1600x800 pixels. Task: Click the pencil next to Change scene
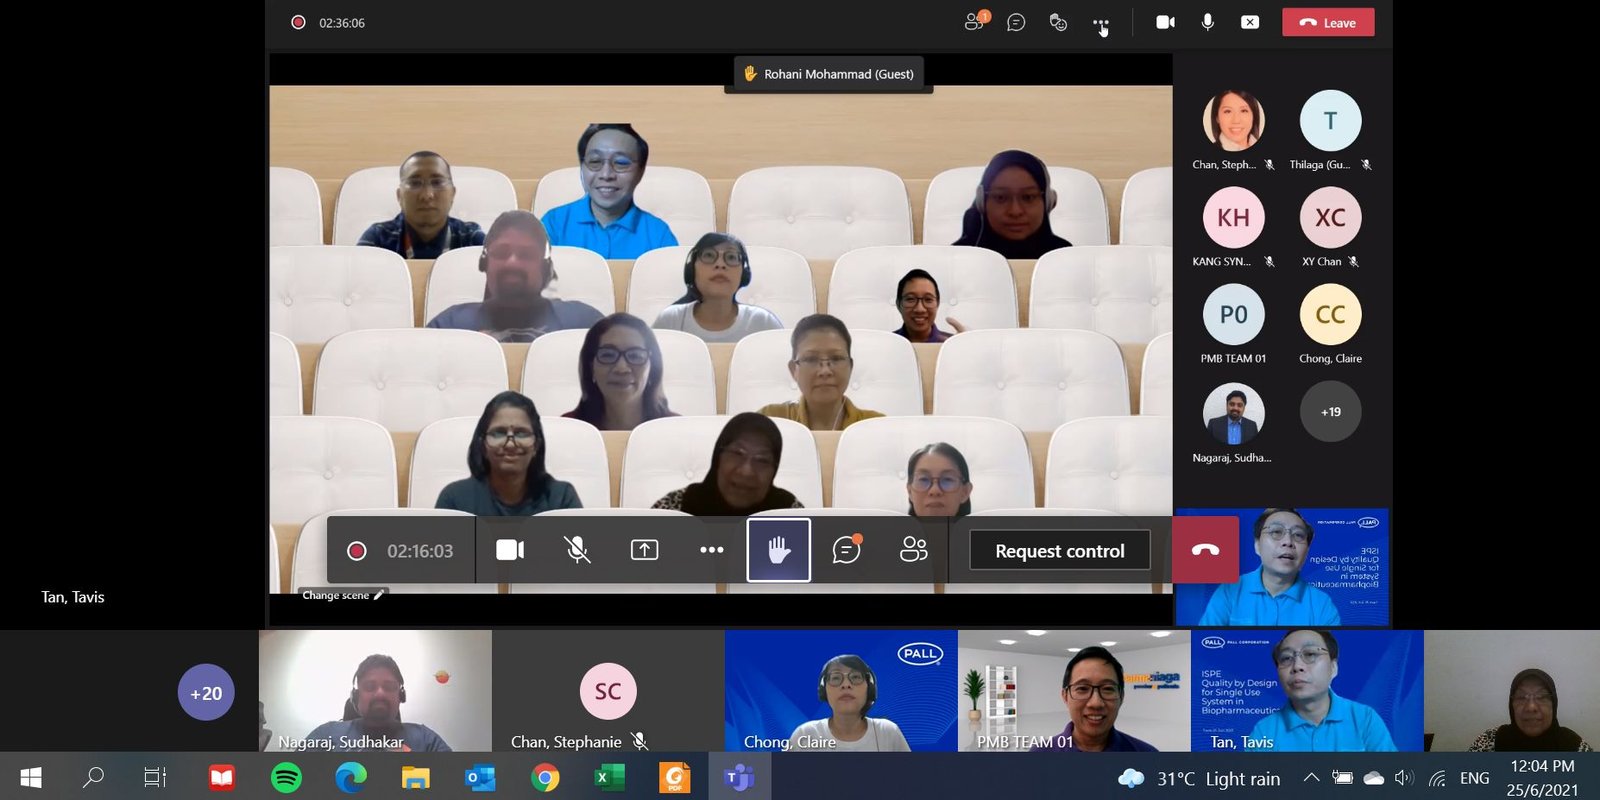379,595
